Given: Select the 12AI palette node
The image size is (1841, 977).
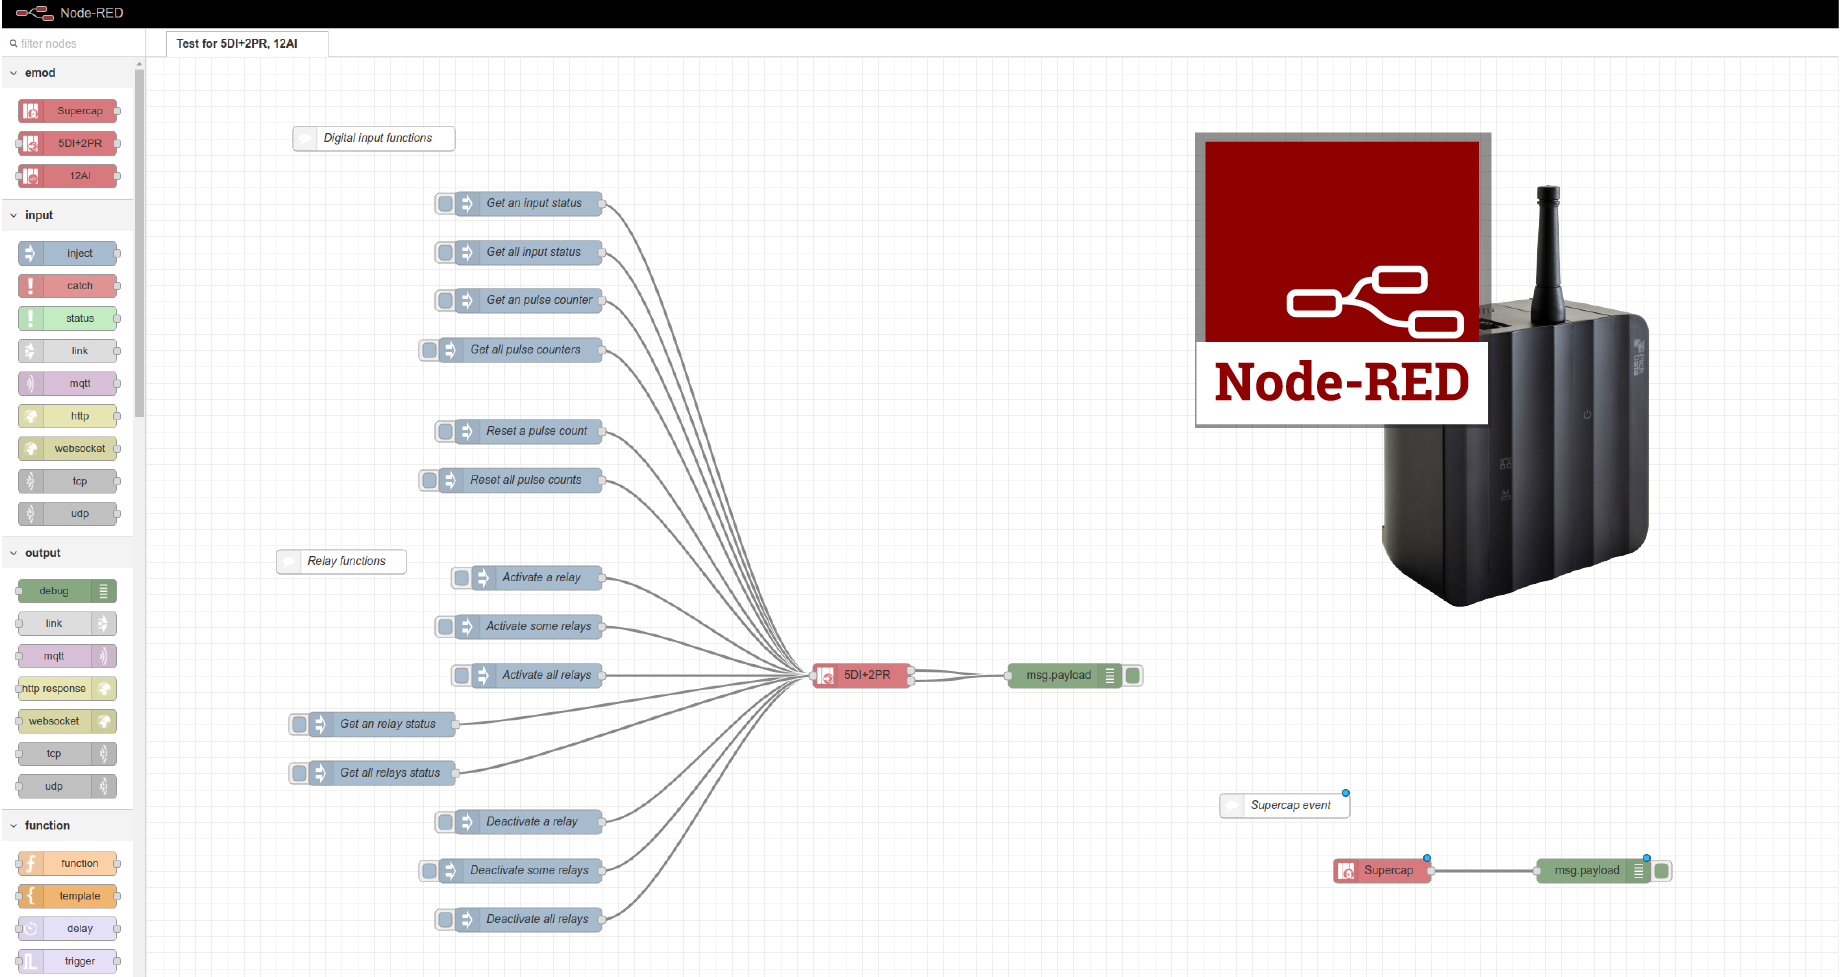Looking at the screenshot, I should pyautogui.click(x=68, y=176).
